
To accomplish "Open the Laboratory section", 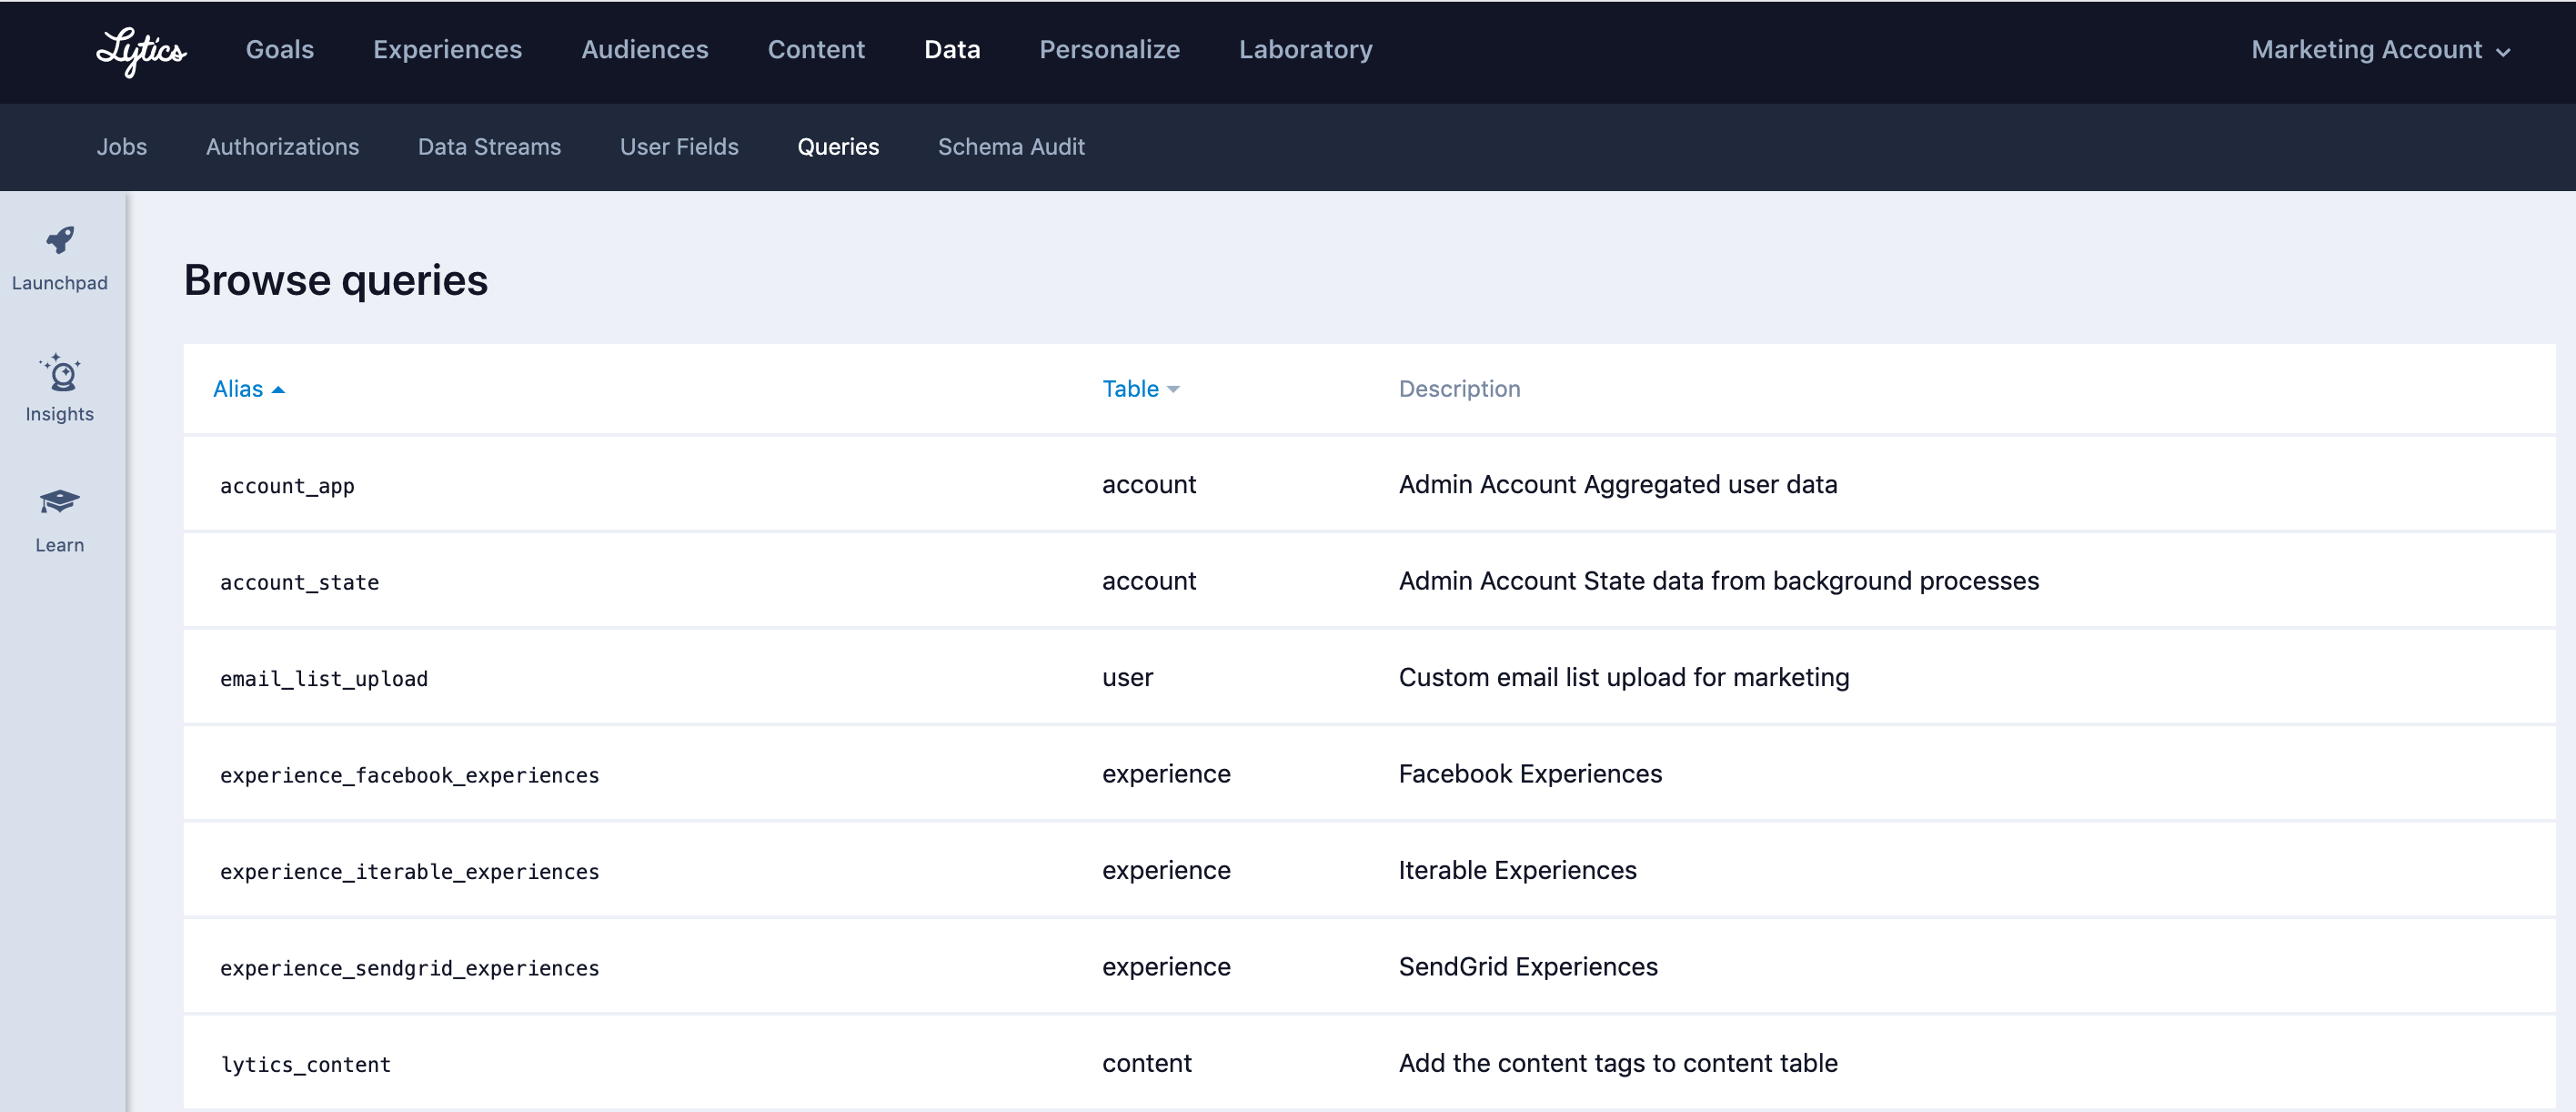I will click(1305, 49).
